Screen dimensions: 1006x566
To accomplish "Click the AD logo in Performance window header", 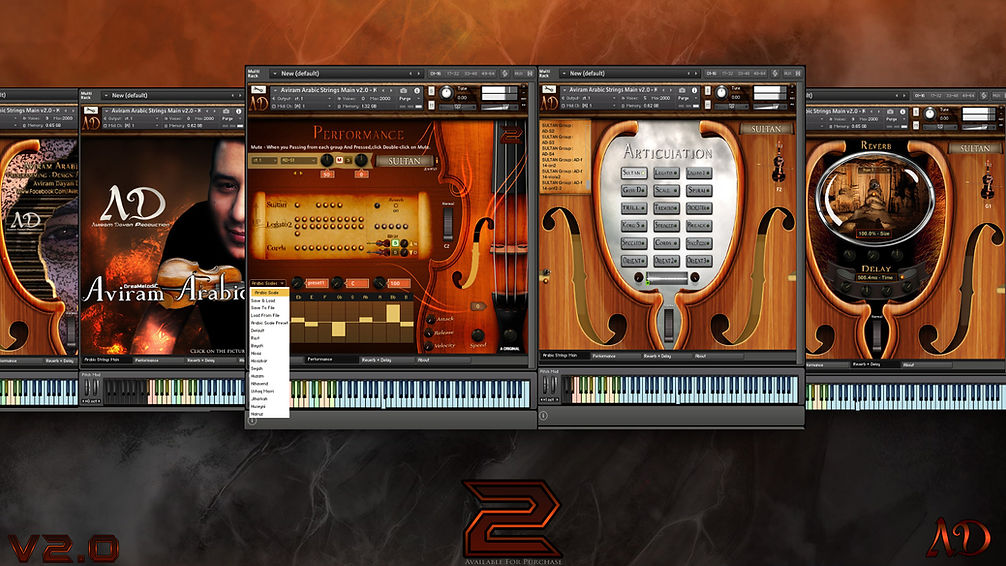I will [258, 103].
